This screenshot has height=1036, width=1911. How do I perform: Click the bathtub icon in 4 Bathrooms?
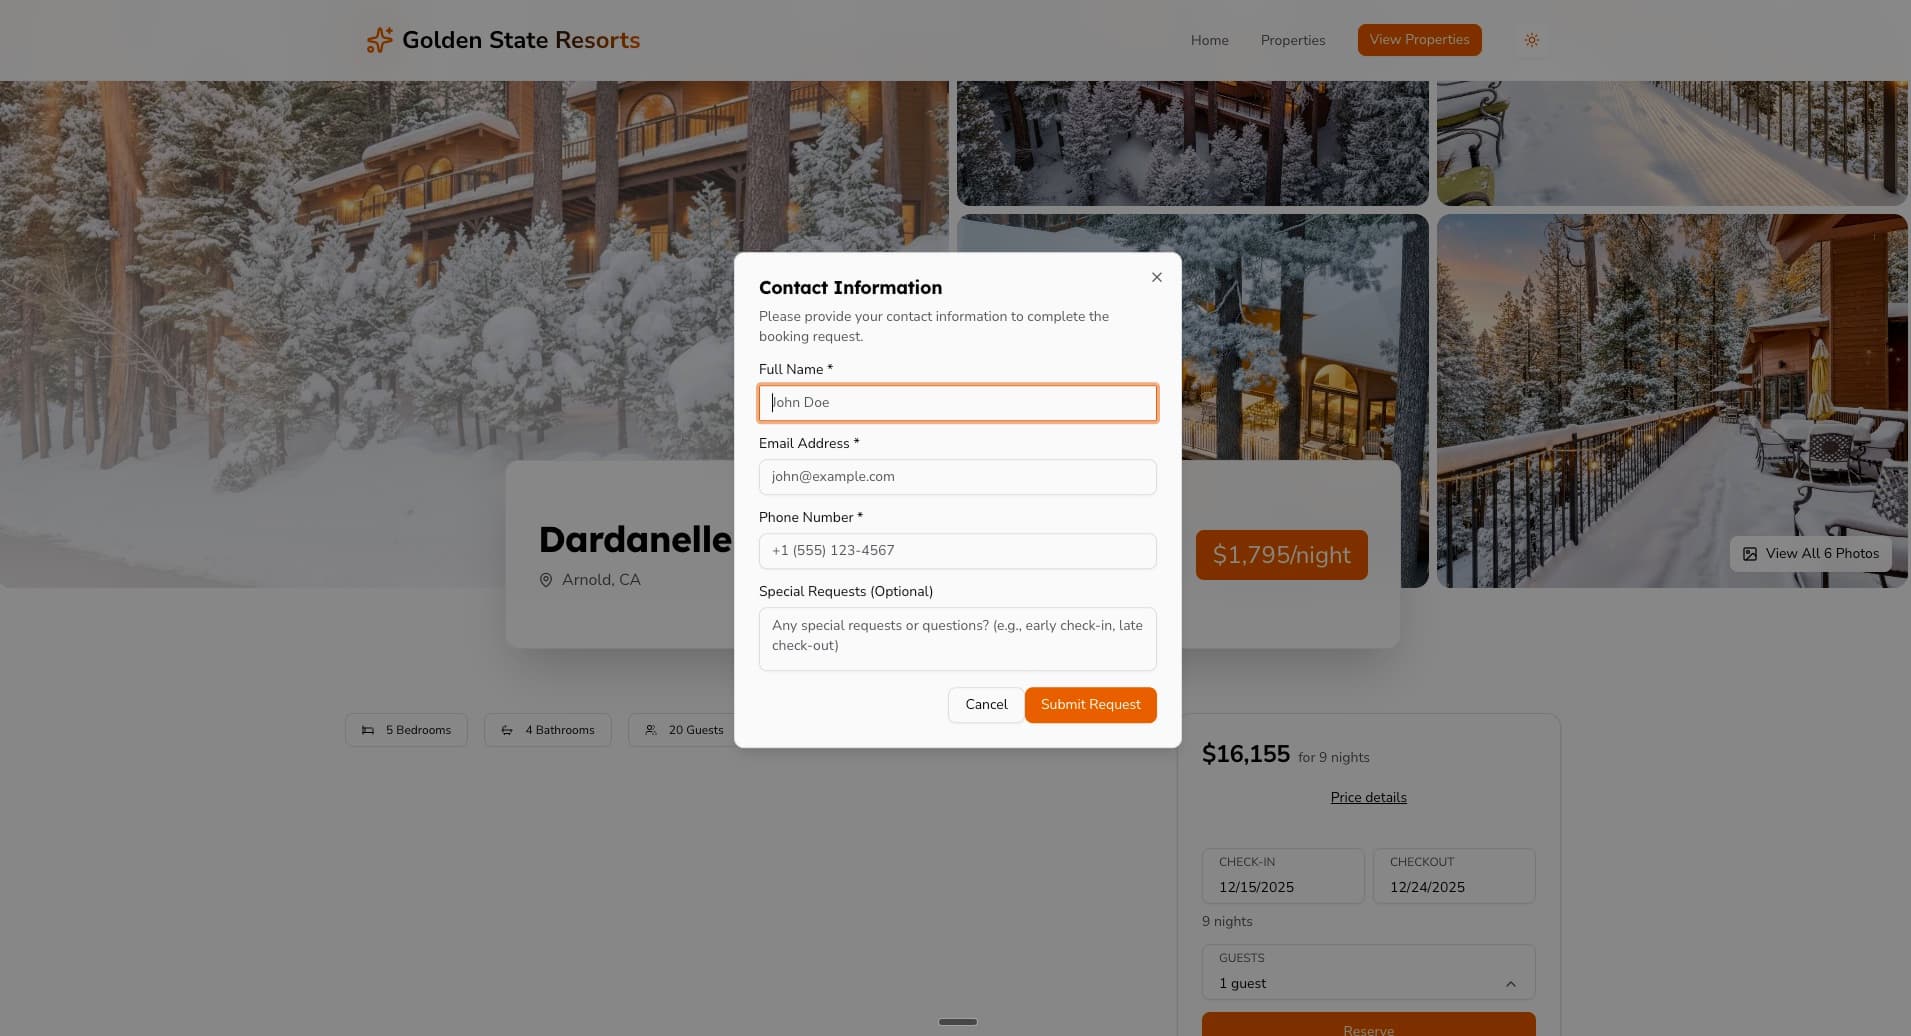coord(507,730)
